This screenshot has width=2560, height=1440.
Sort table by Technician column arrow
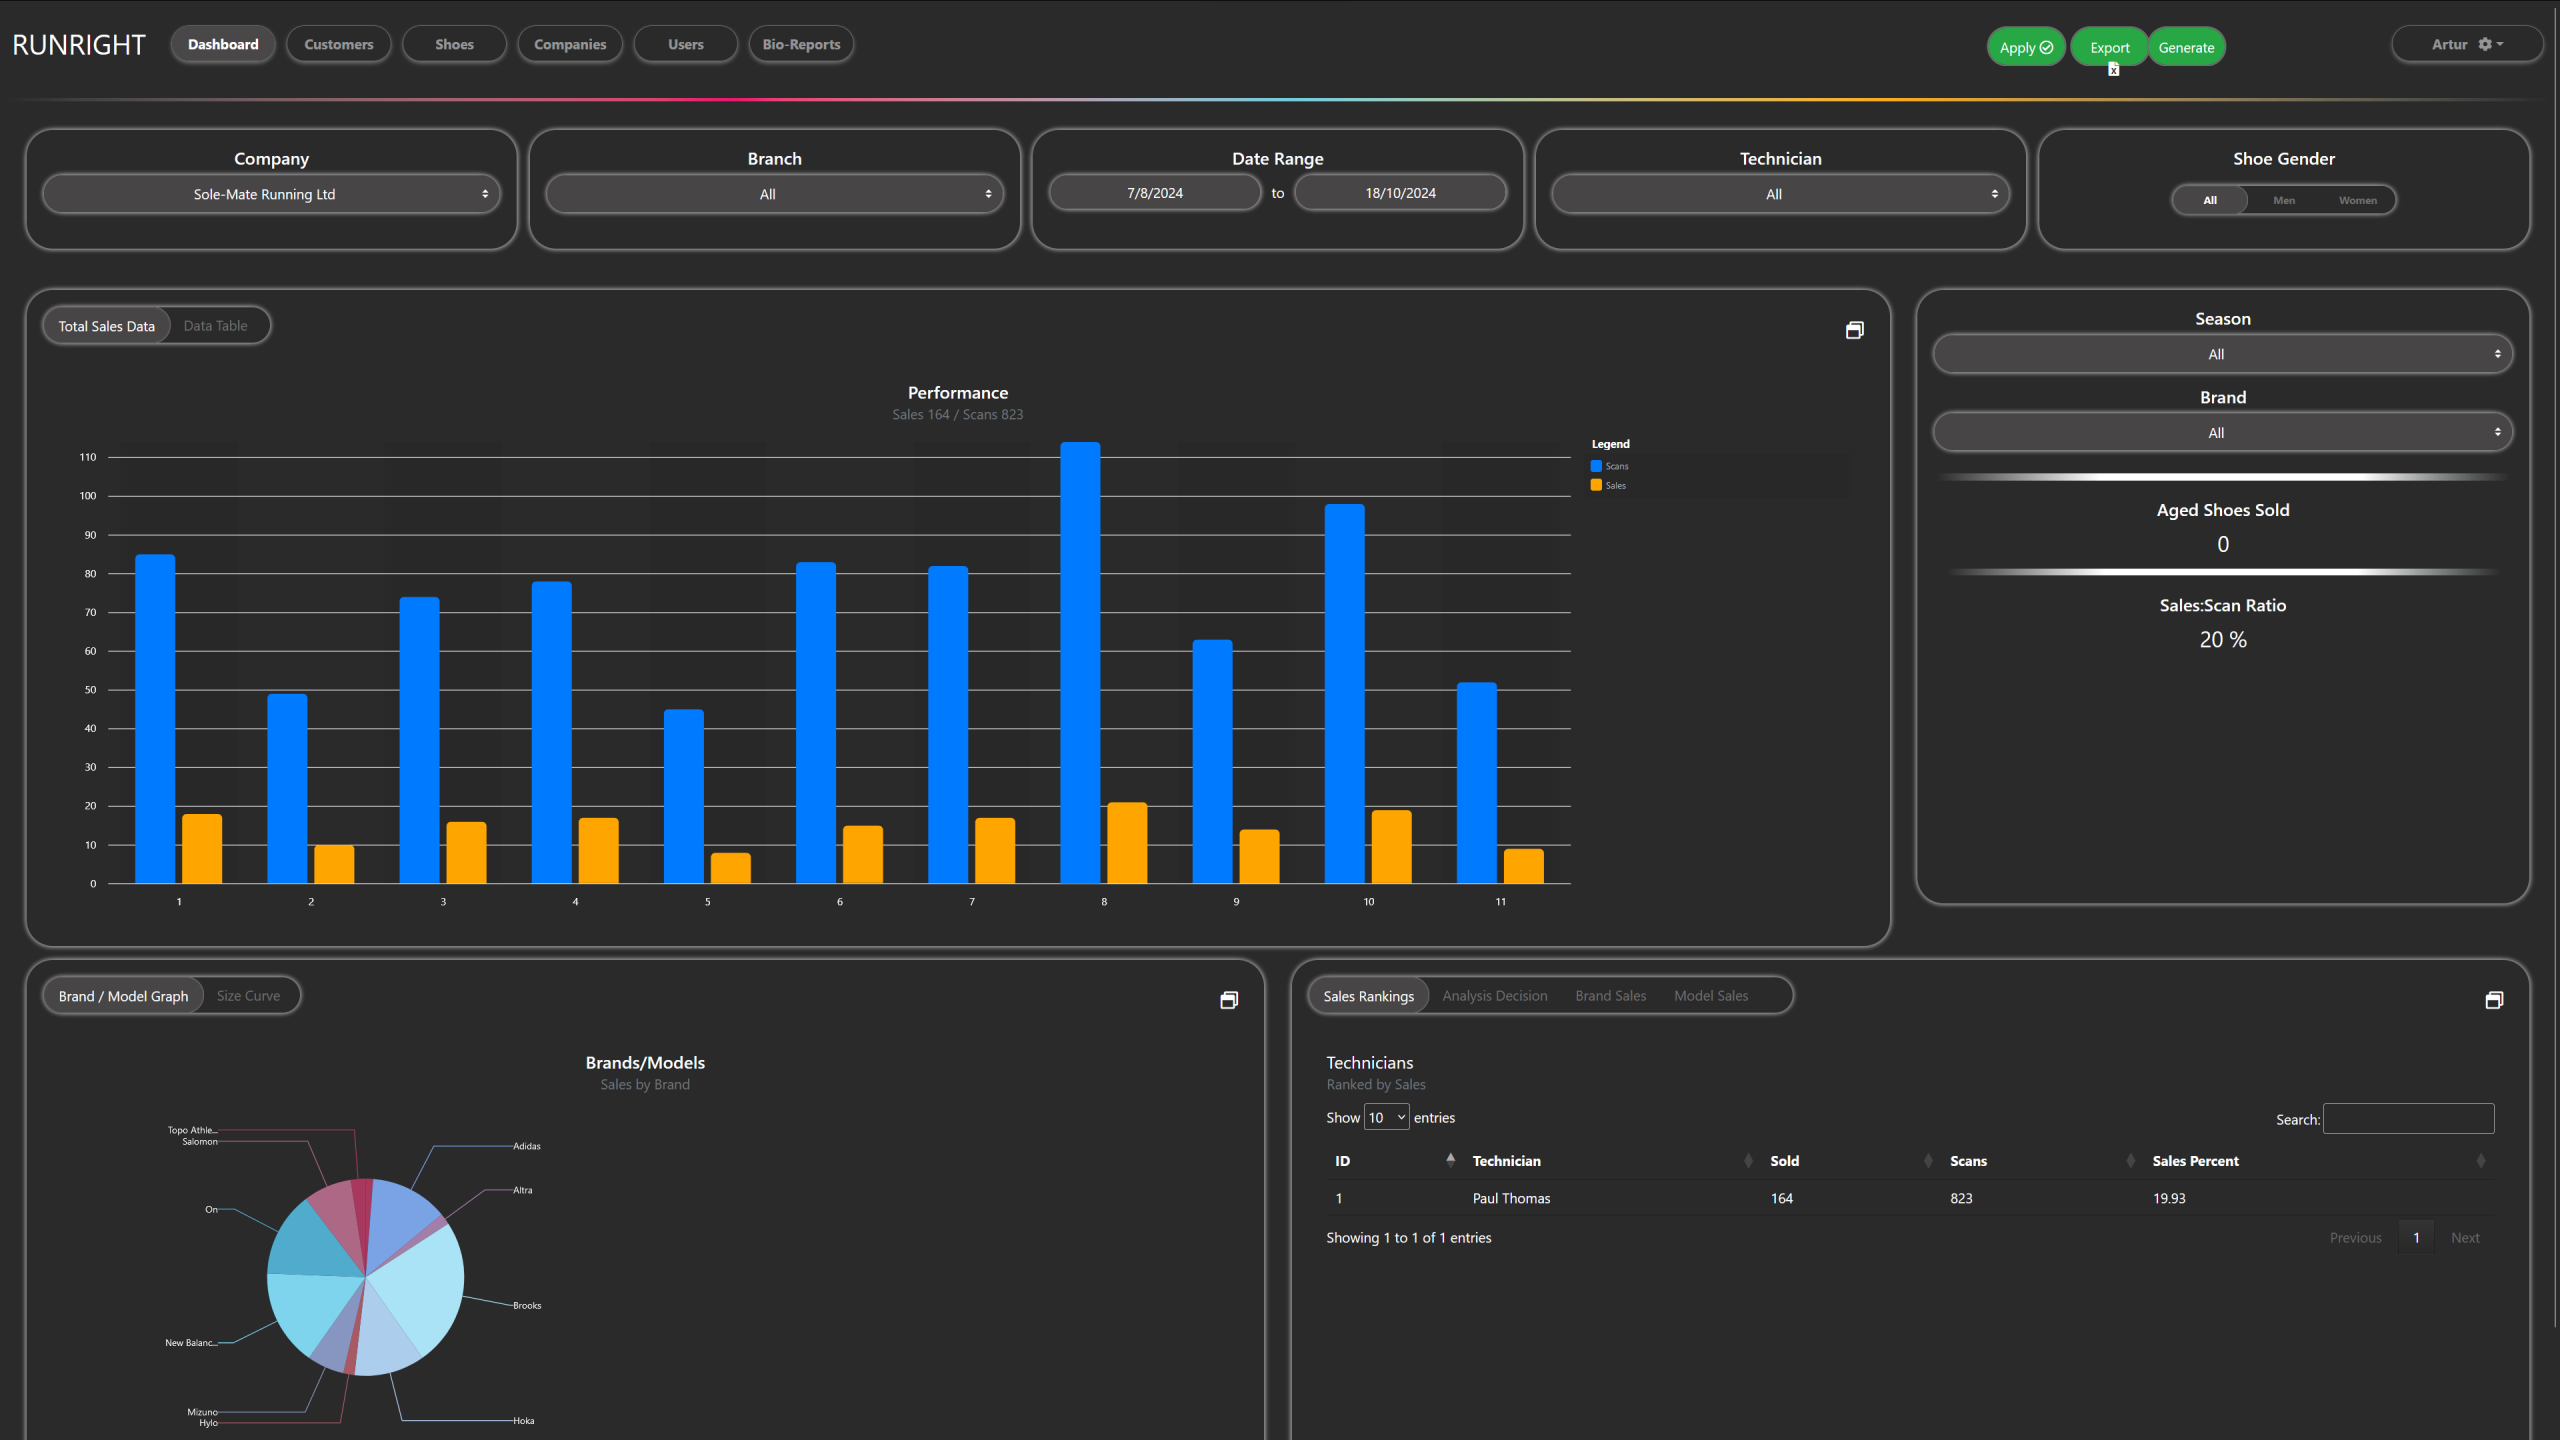pos(1748,1160)
